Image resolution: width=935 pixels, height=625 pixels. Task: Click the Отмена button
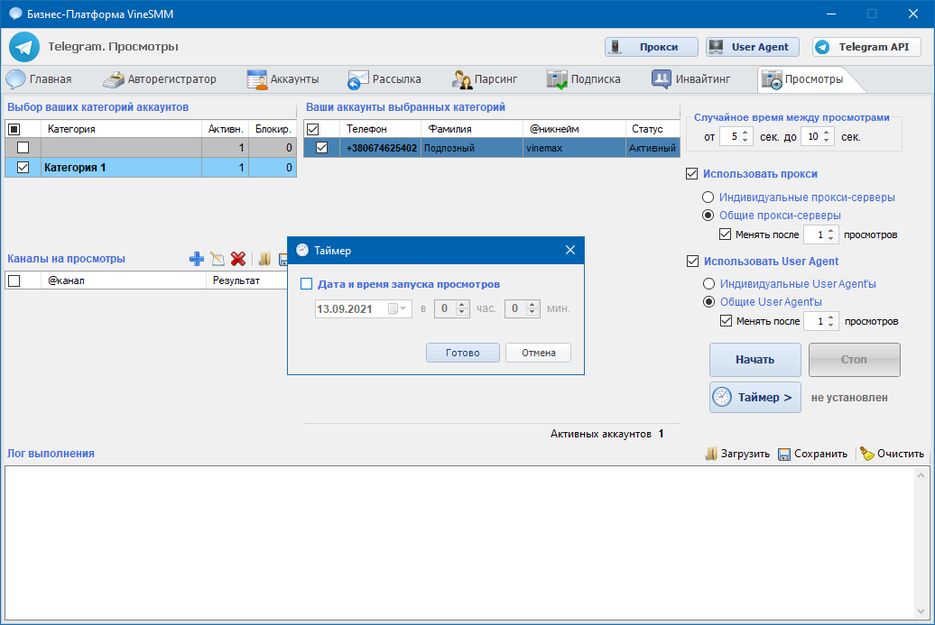(x=538, y=352)
